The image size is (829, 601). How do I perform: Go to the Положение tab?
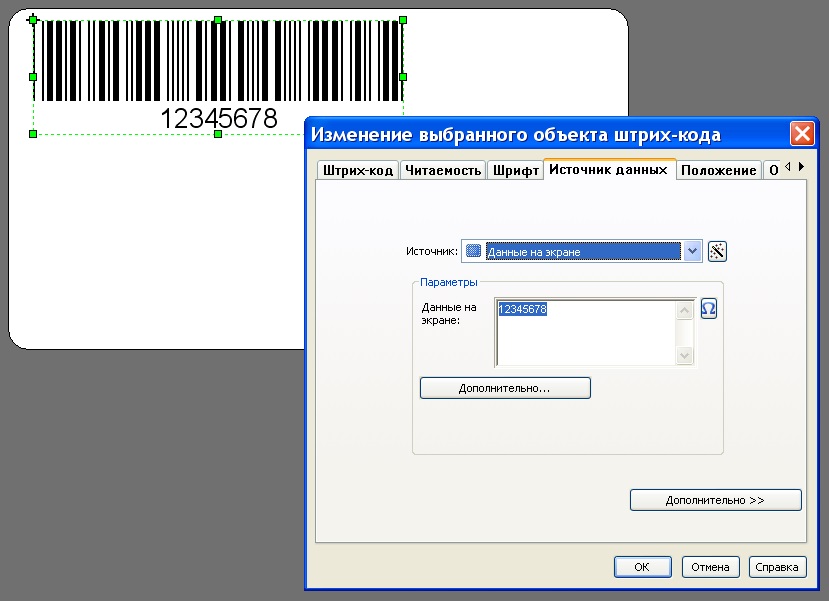719,170
